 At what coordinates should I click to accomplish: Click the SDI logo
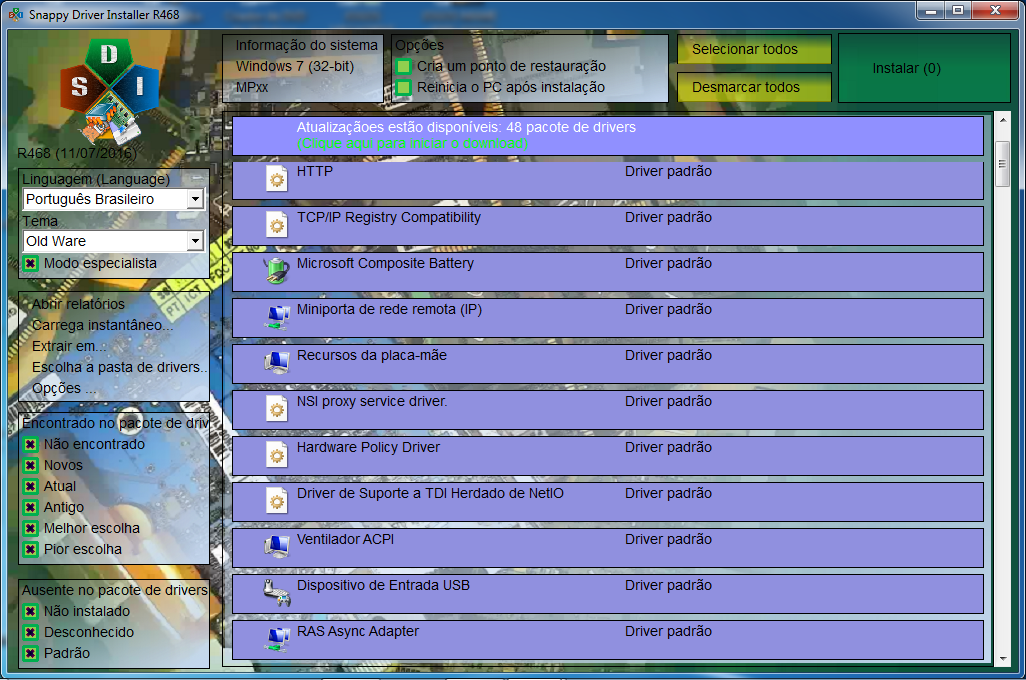[x=109, y=90]
